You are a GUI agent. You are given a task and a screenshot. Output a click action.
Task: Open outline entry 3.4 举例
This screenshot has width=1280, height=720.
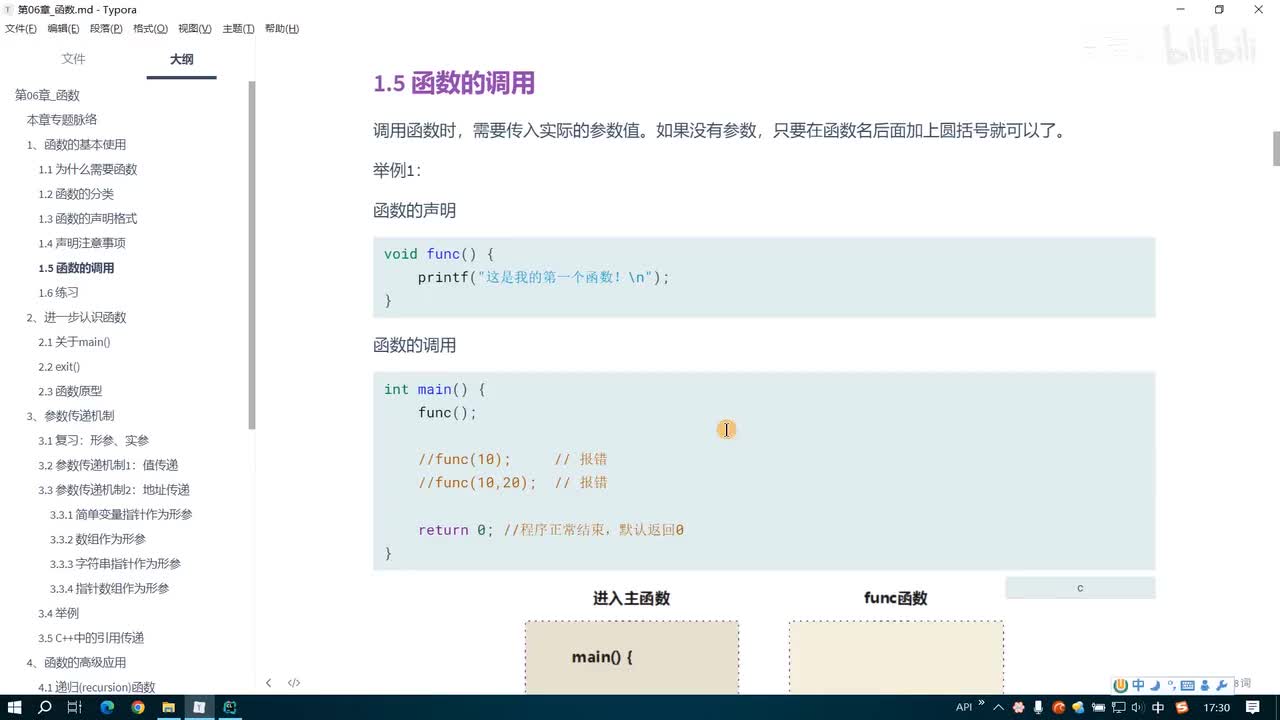pyautogui.click(x=58, y=613)
